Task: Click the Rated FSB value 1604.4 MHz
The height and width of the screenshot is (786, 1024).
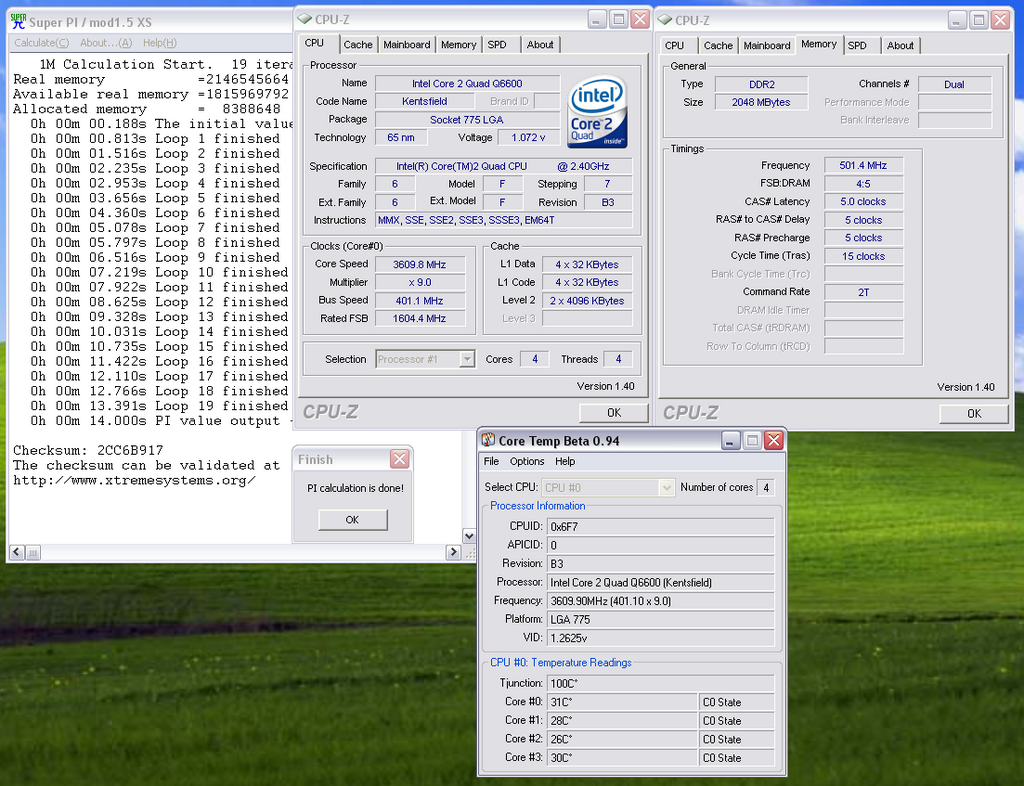Action: (419, 319)
